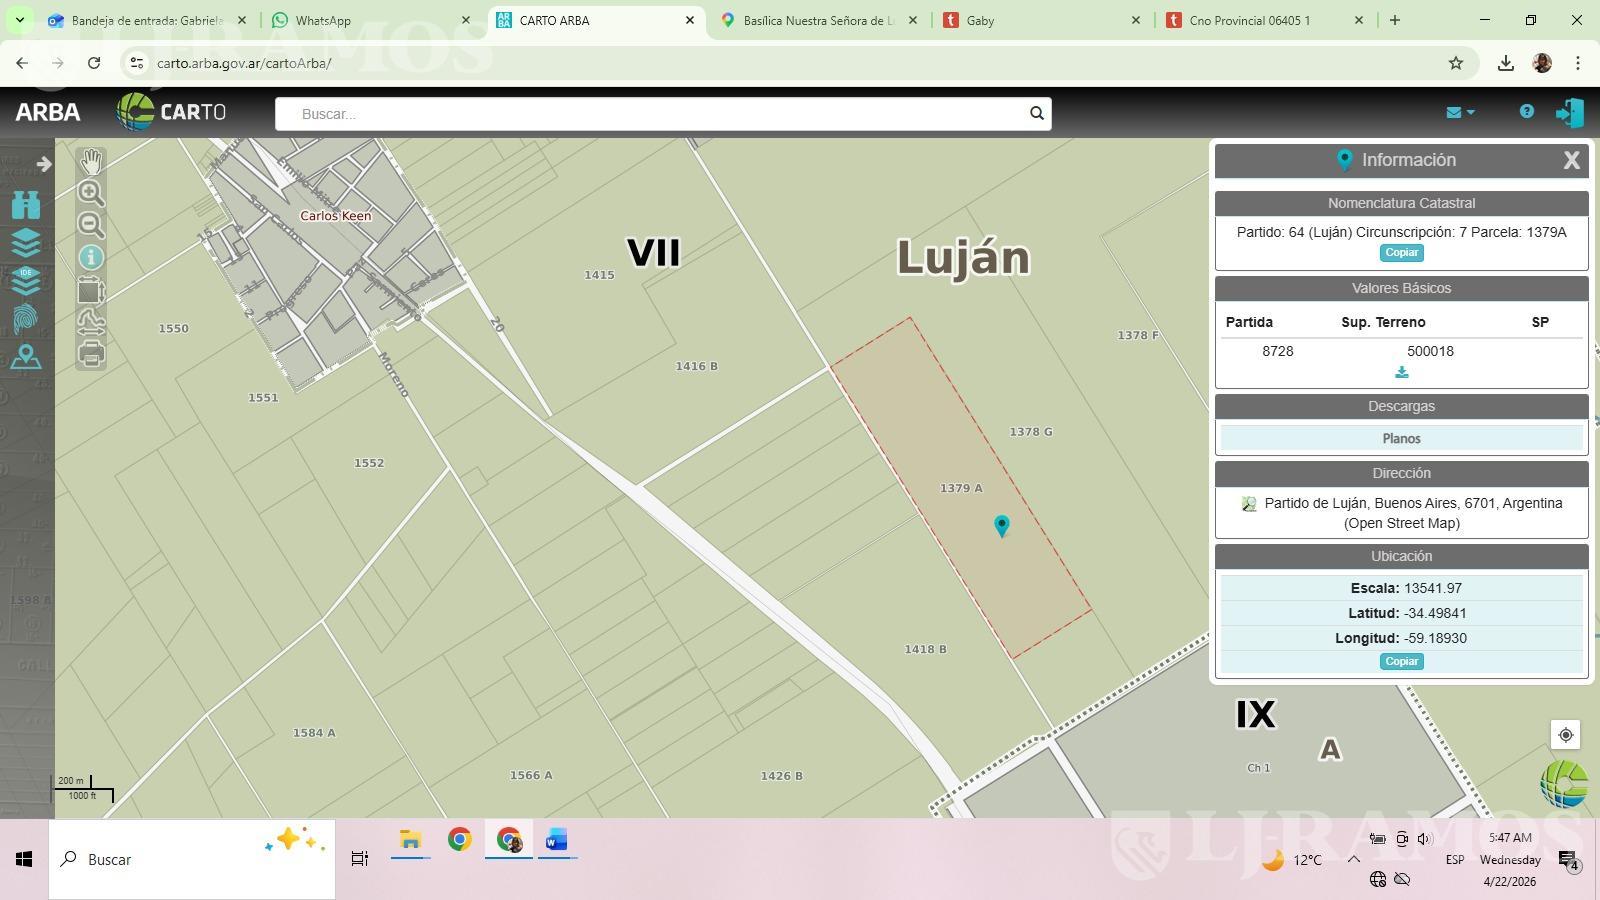Click the teal marker pin on parcel 1379 A
The height and width of the screenshot is (900, 1600).
(1001, 525)
